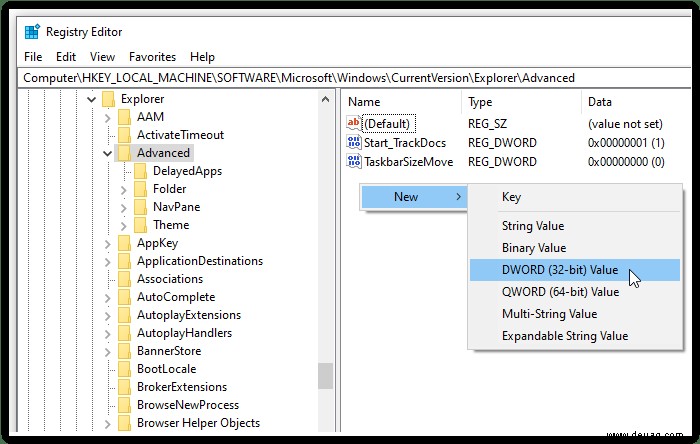The width and height of the screenshot is (700, 444).
Task: Open the Favorites menu
Action: coord(152,57)
